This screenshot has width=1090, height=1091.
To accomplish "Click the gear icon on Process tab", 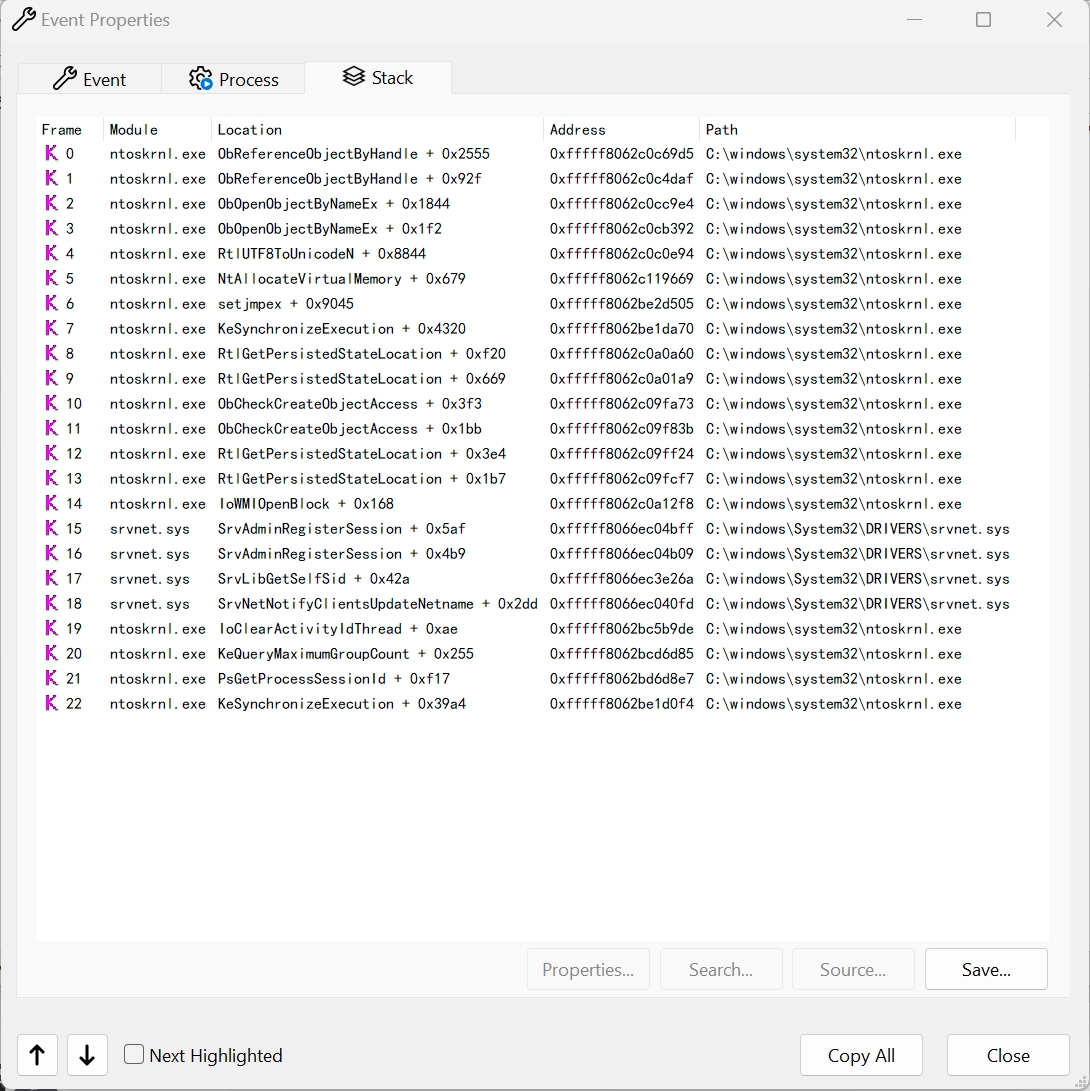I will (x=201, y=79).
